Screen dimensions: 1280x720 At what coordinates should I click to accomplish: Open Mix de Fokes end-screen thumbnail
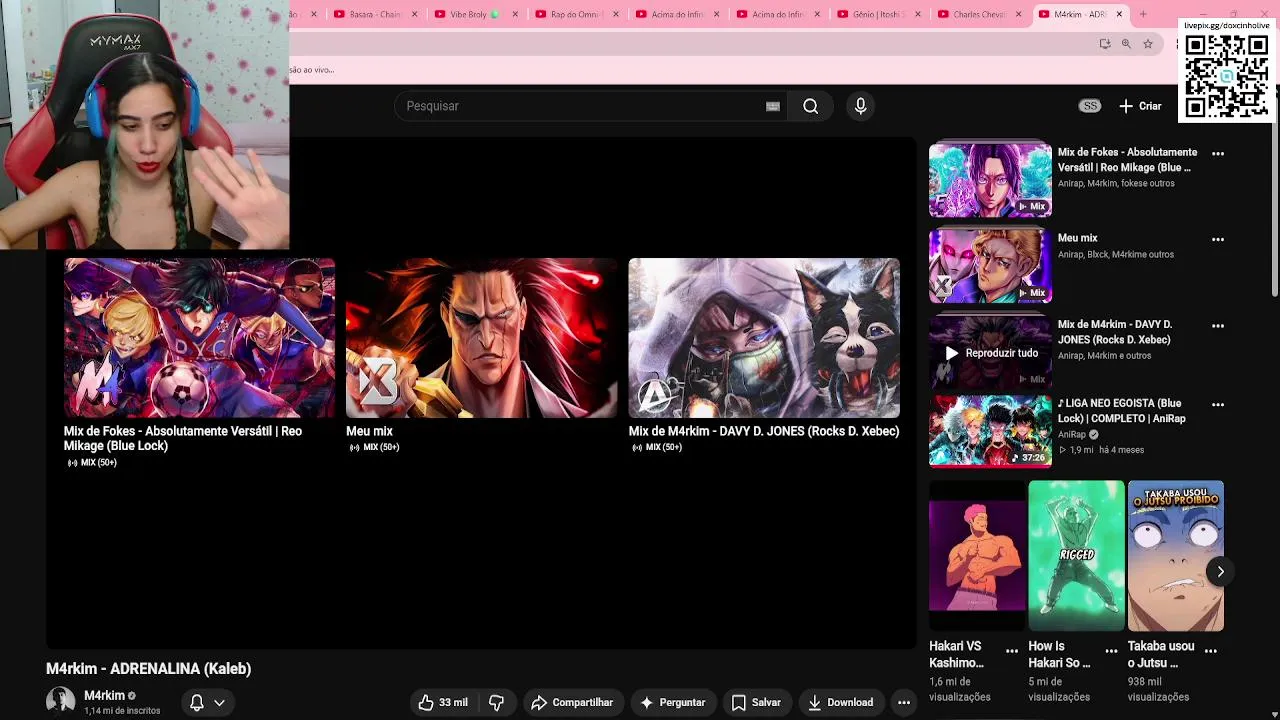tap(200, 338)
